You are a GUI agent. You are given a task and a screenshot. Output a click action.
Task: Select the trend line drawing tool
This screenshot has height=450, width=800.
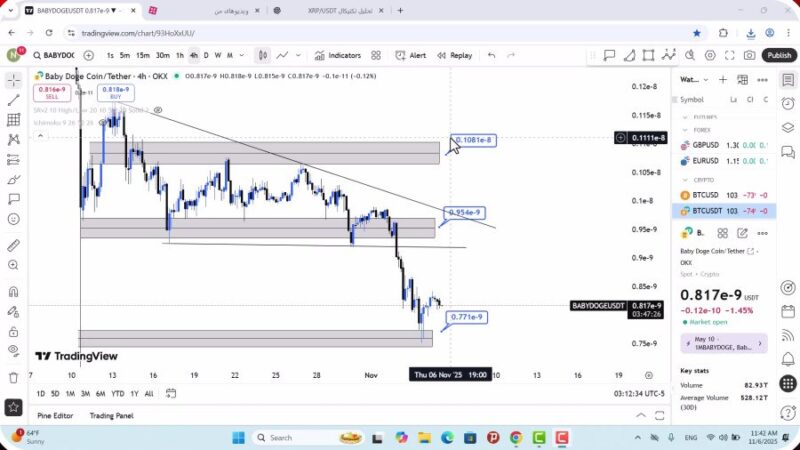click(x=13, y=99)
